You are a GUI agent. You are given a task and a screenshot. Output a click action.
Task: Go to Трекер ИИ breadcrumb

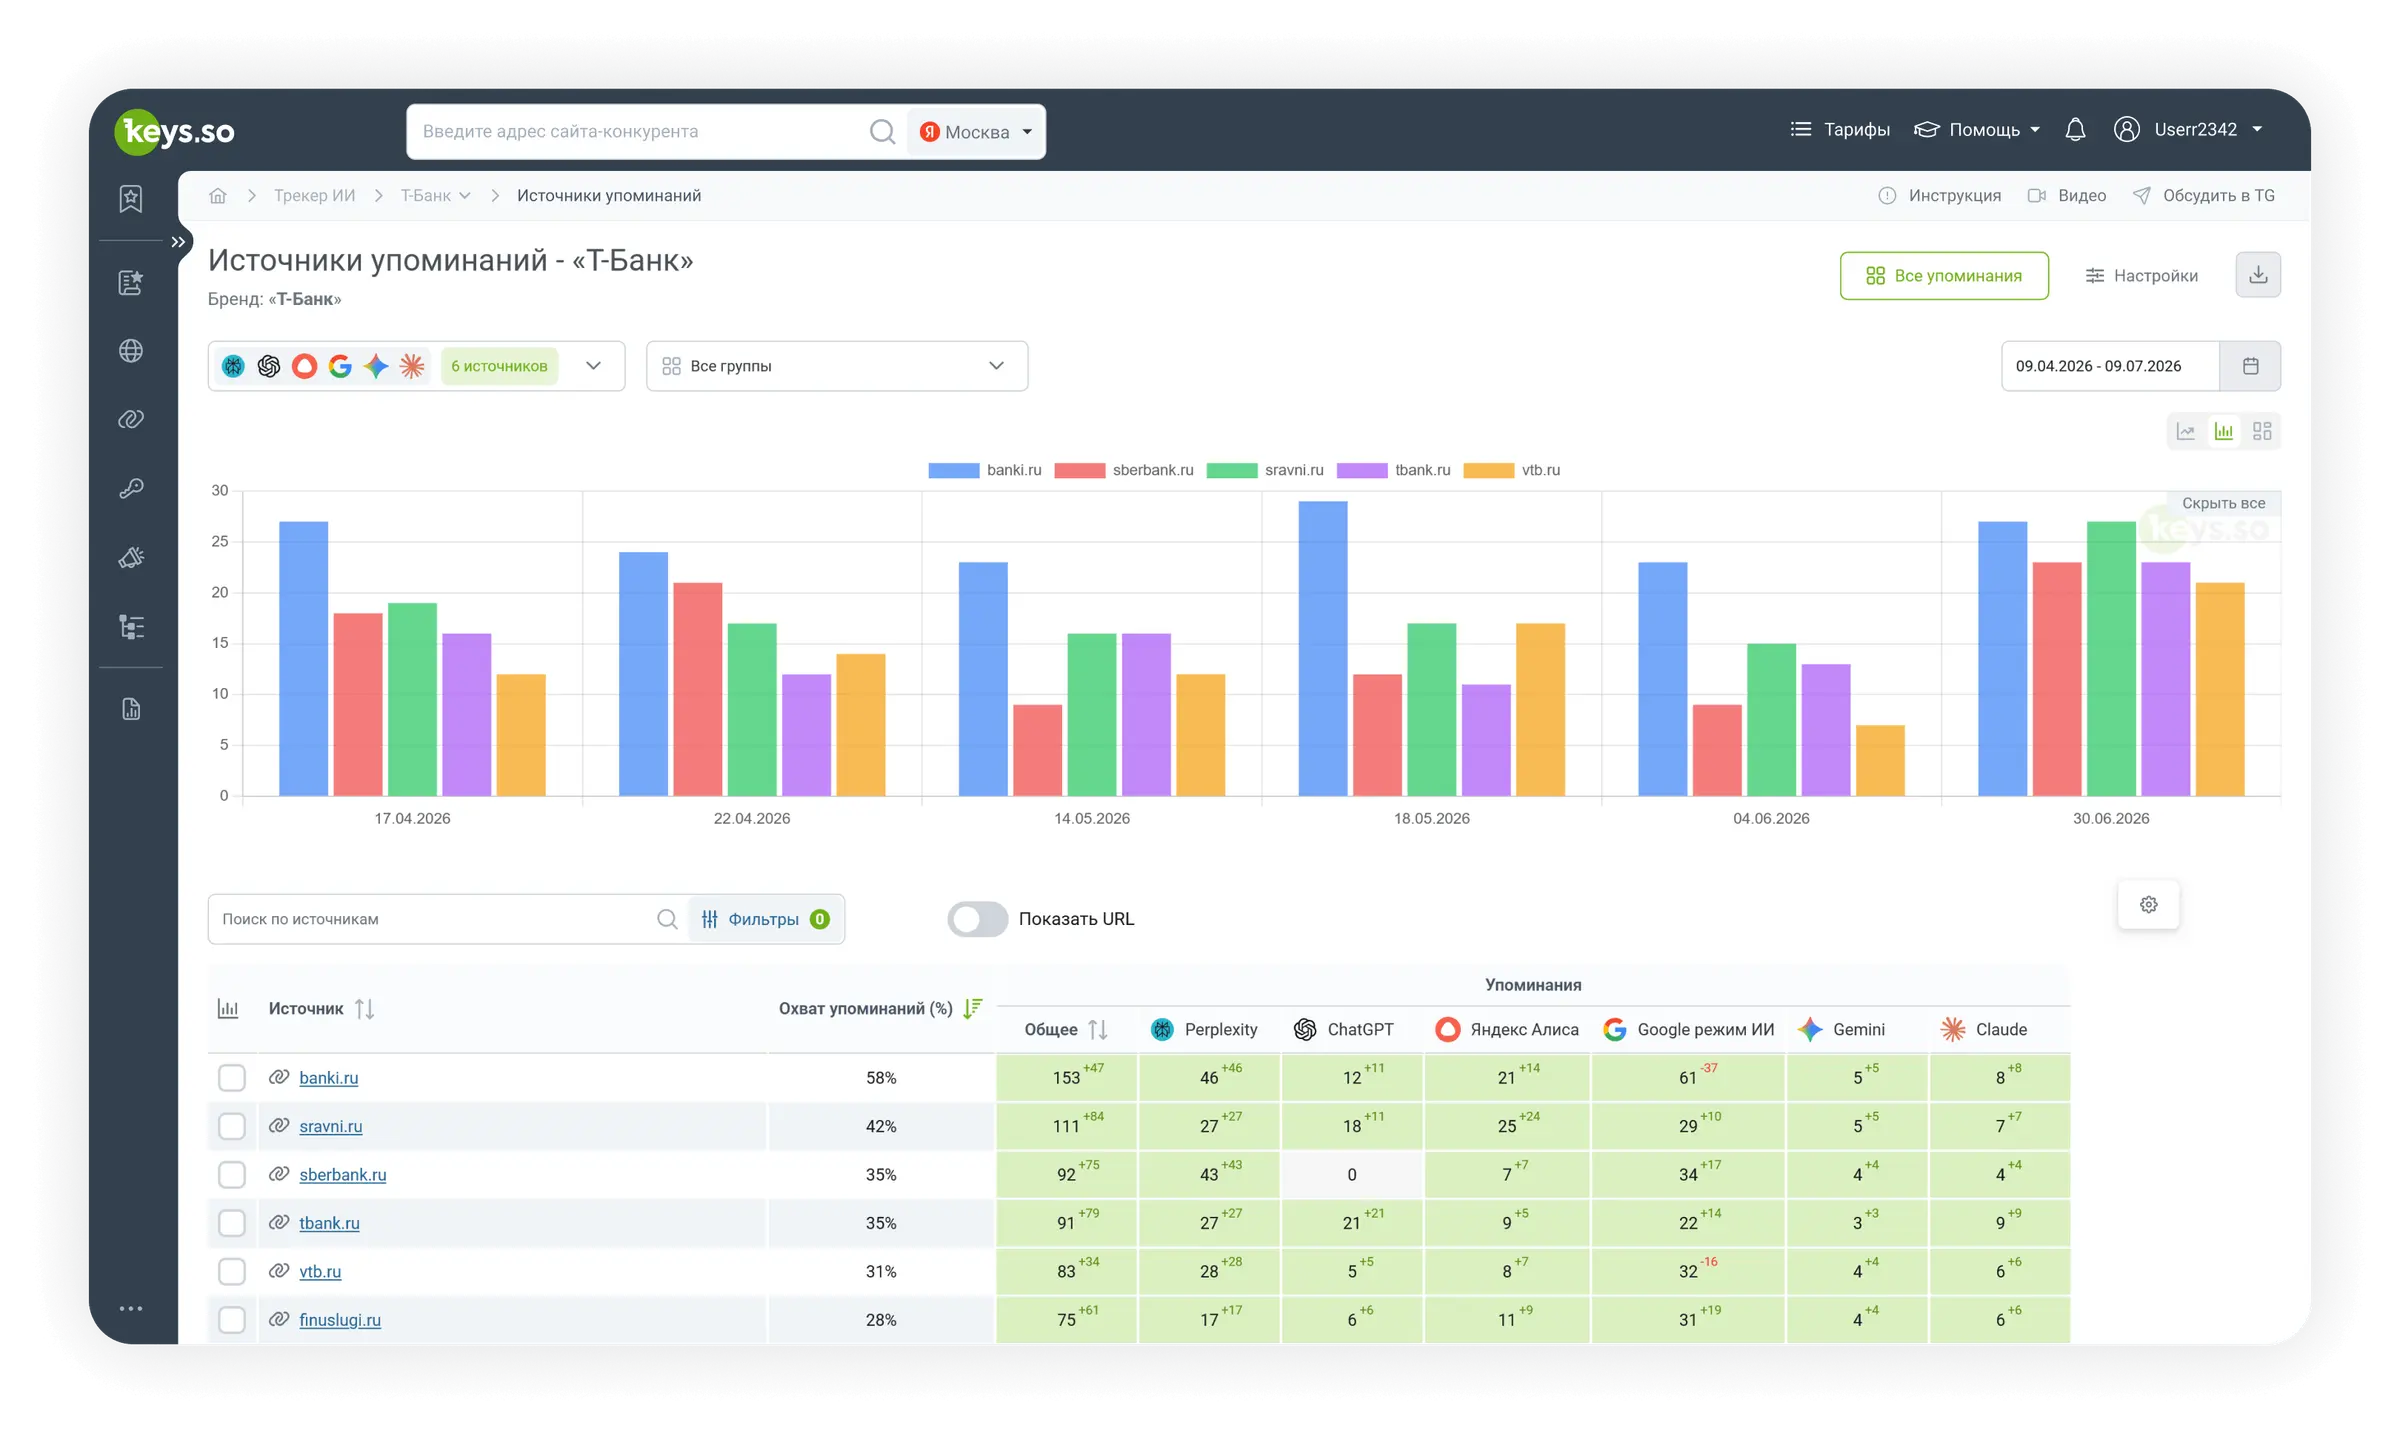tap(315, 196)
